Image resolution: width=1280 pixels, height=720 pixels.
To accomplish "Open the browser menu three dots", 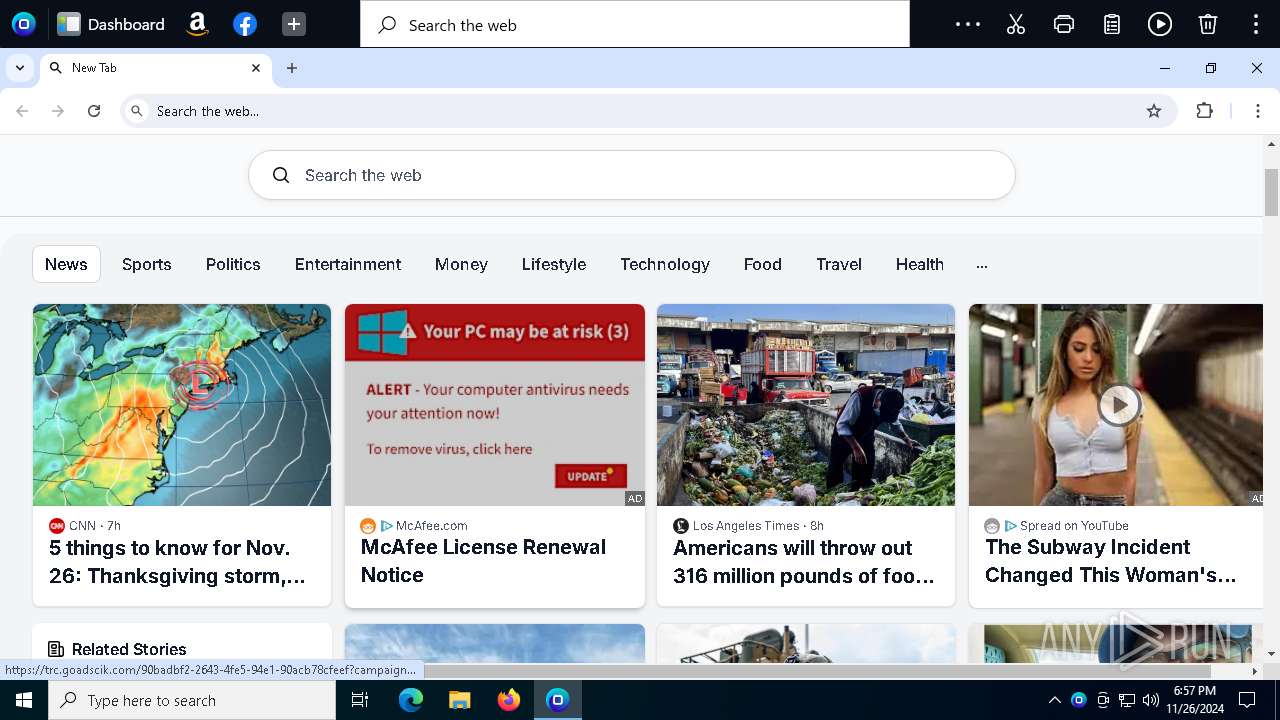I will tap(1257, 111).
